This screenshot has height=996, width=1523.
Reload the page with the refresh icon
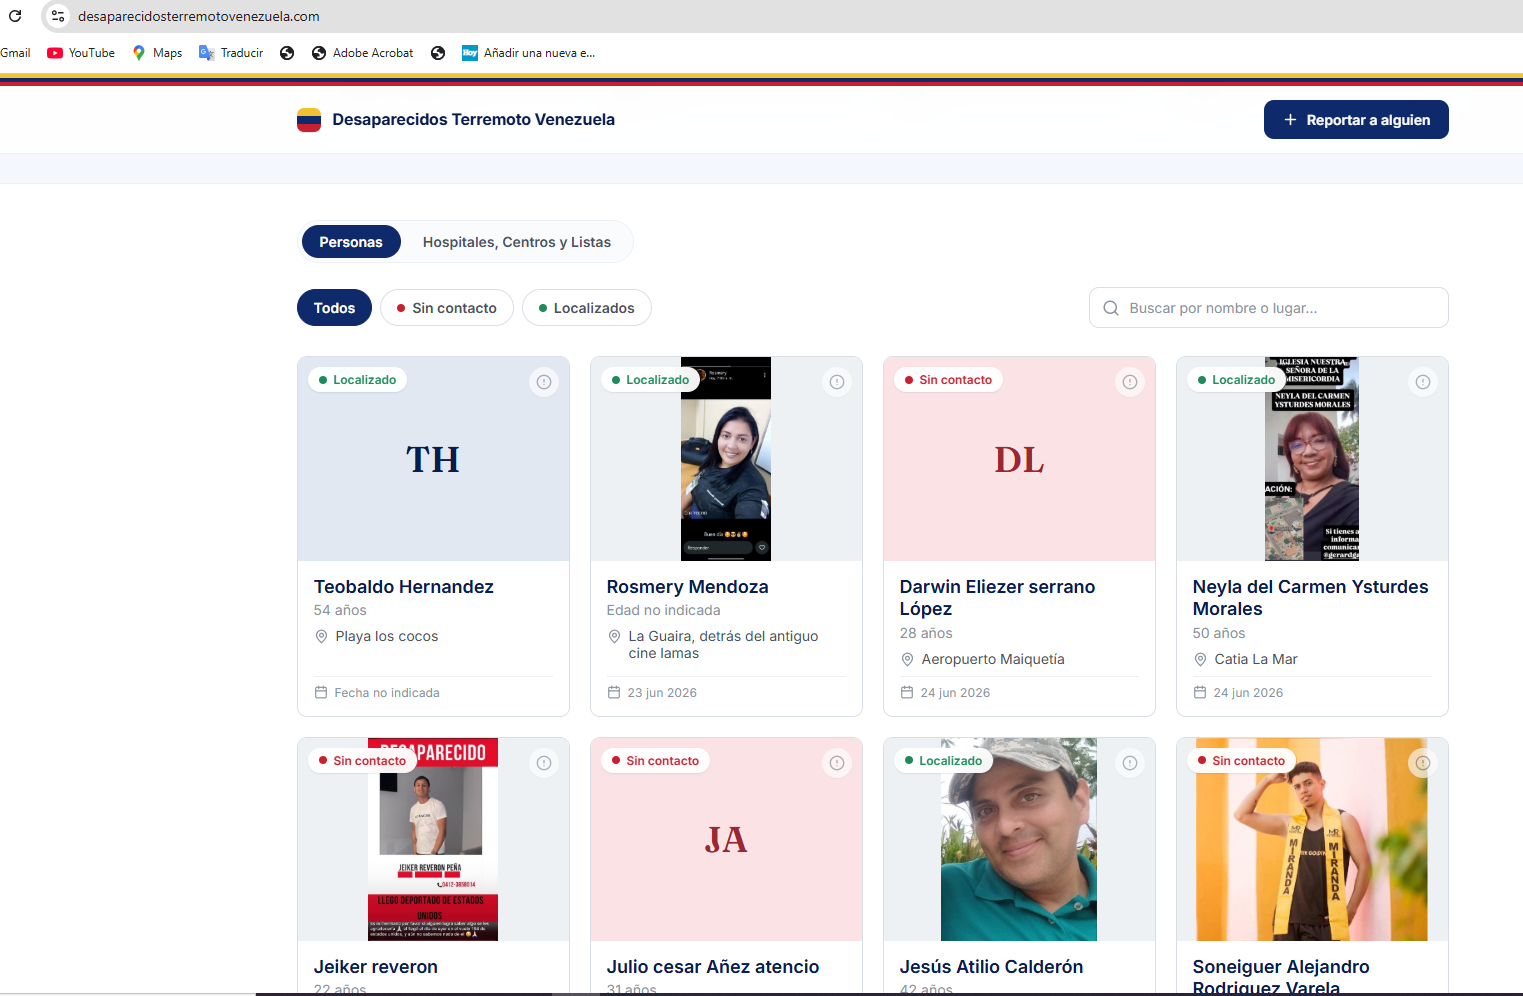point(15,16)
